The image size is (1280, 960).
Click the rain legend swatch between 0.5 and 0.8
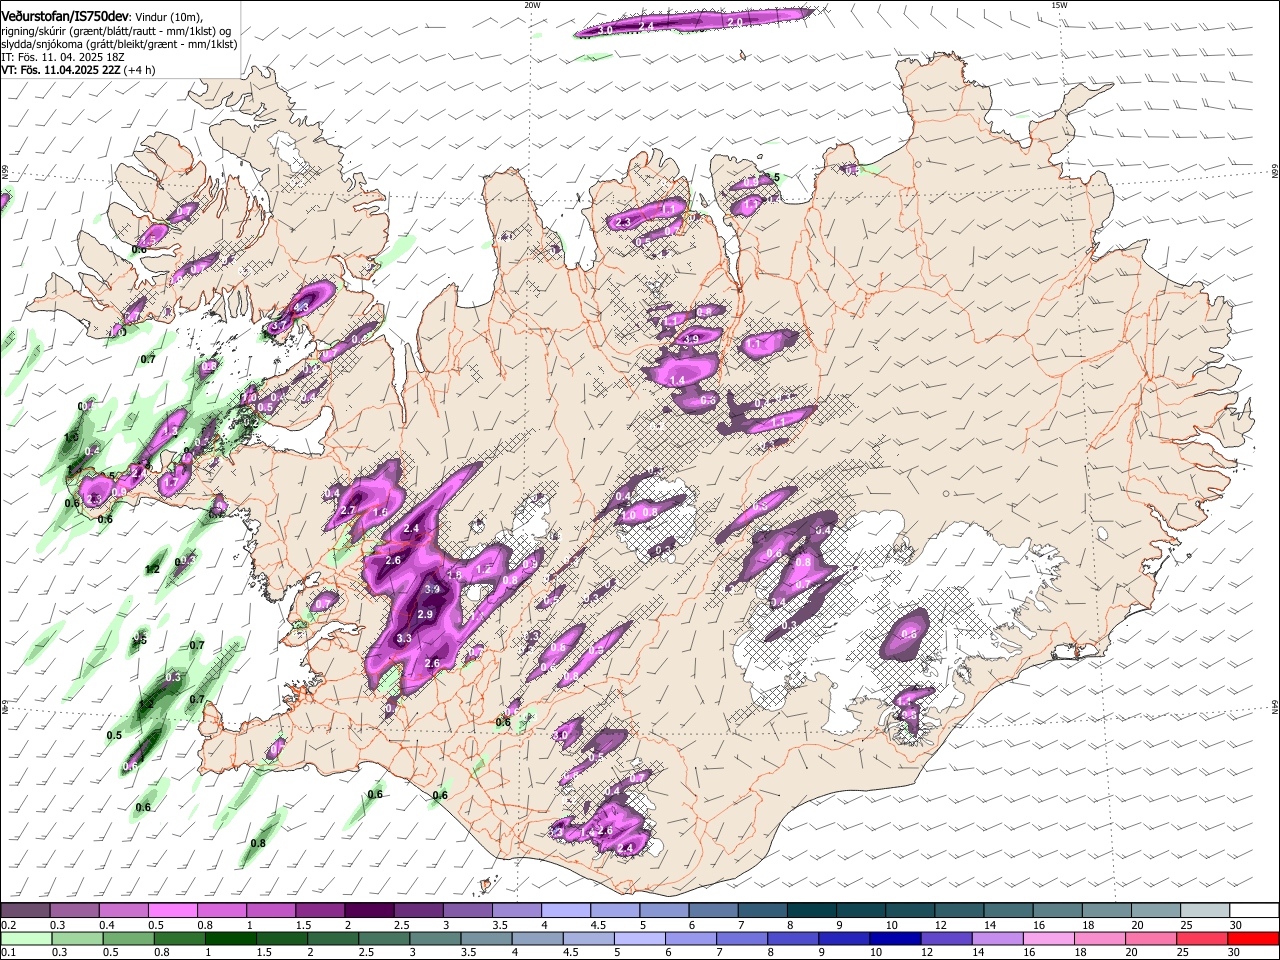point(128,939)
